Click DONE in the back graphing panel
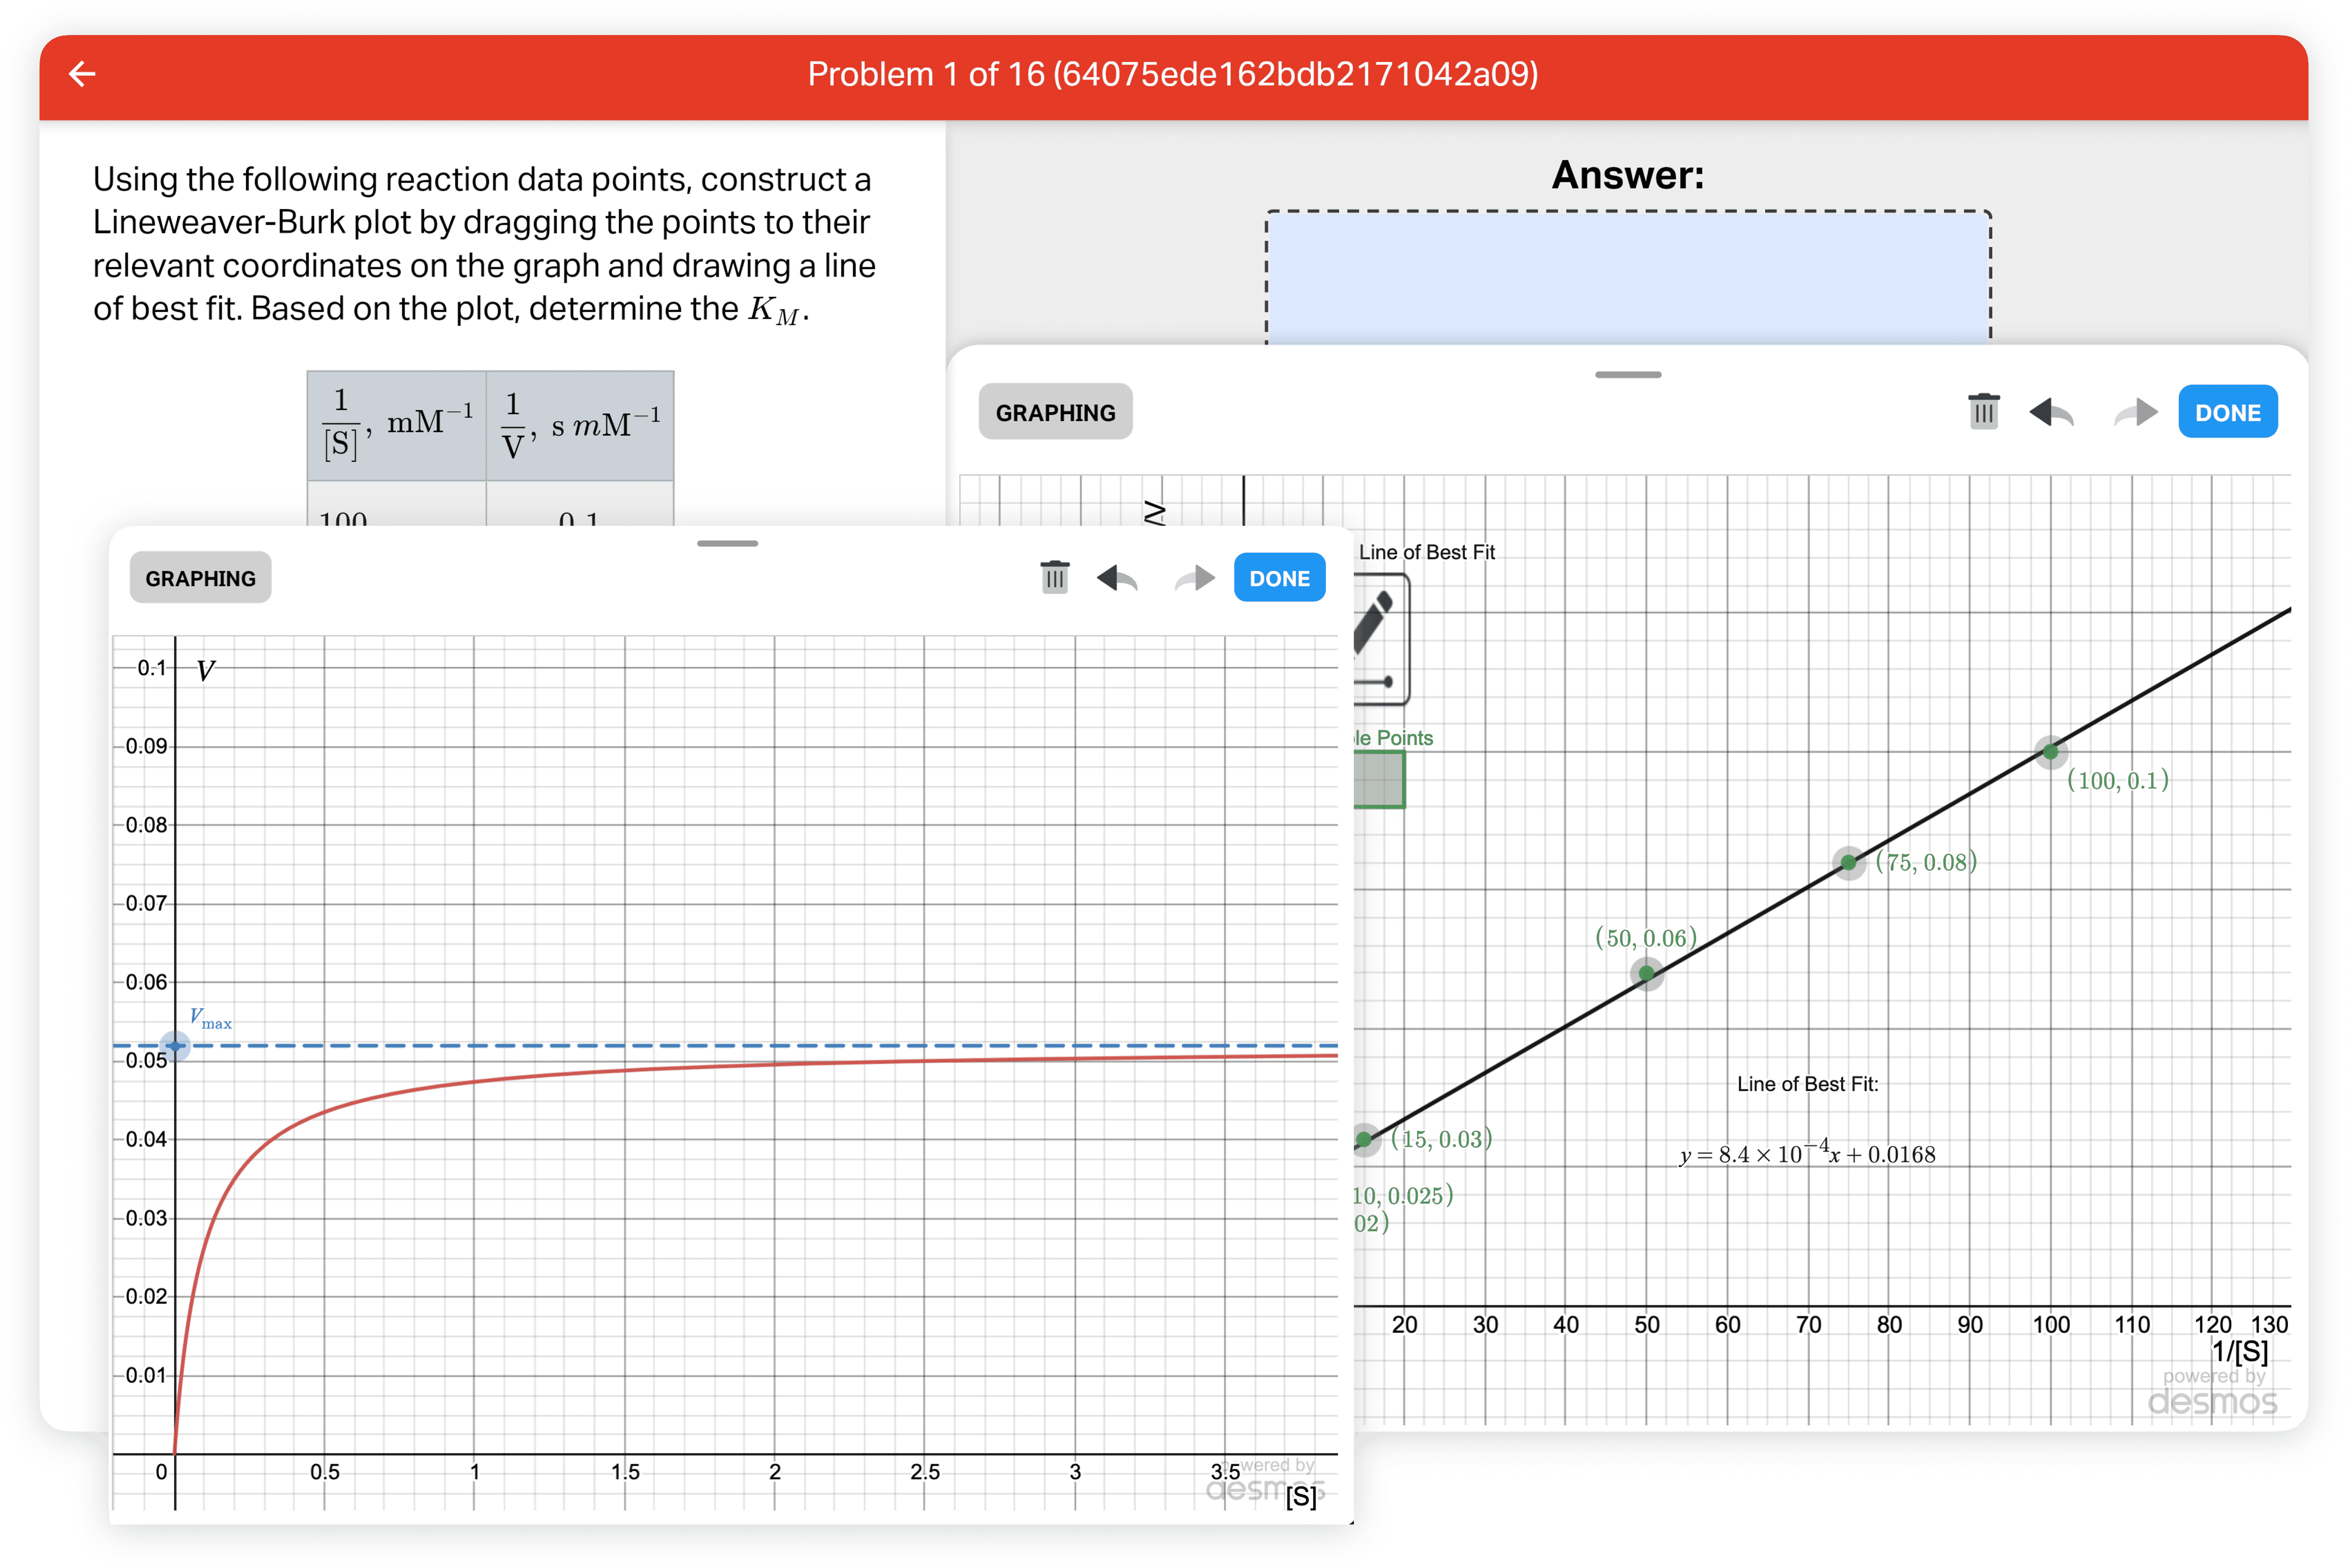Image resolution: width=2348 pixels, height=1568 pixels. tap(2227, 412)
